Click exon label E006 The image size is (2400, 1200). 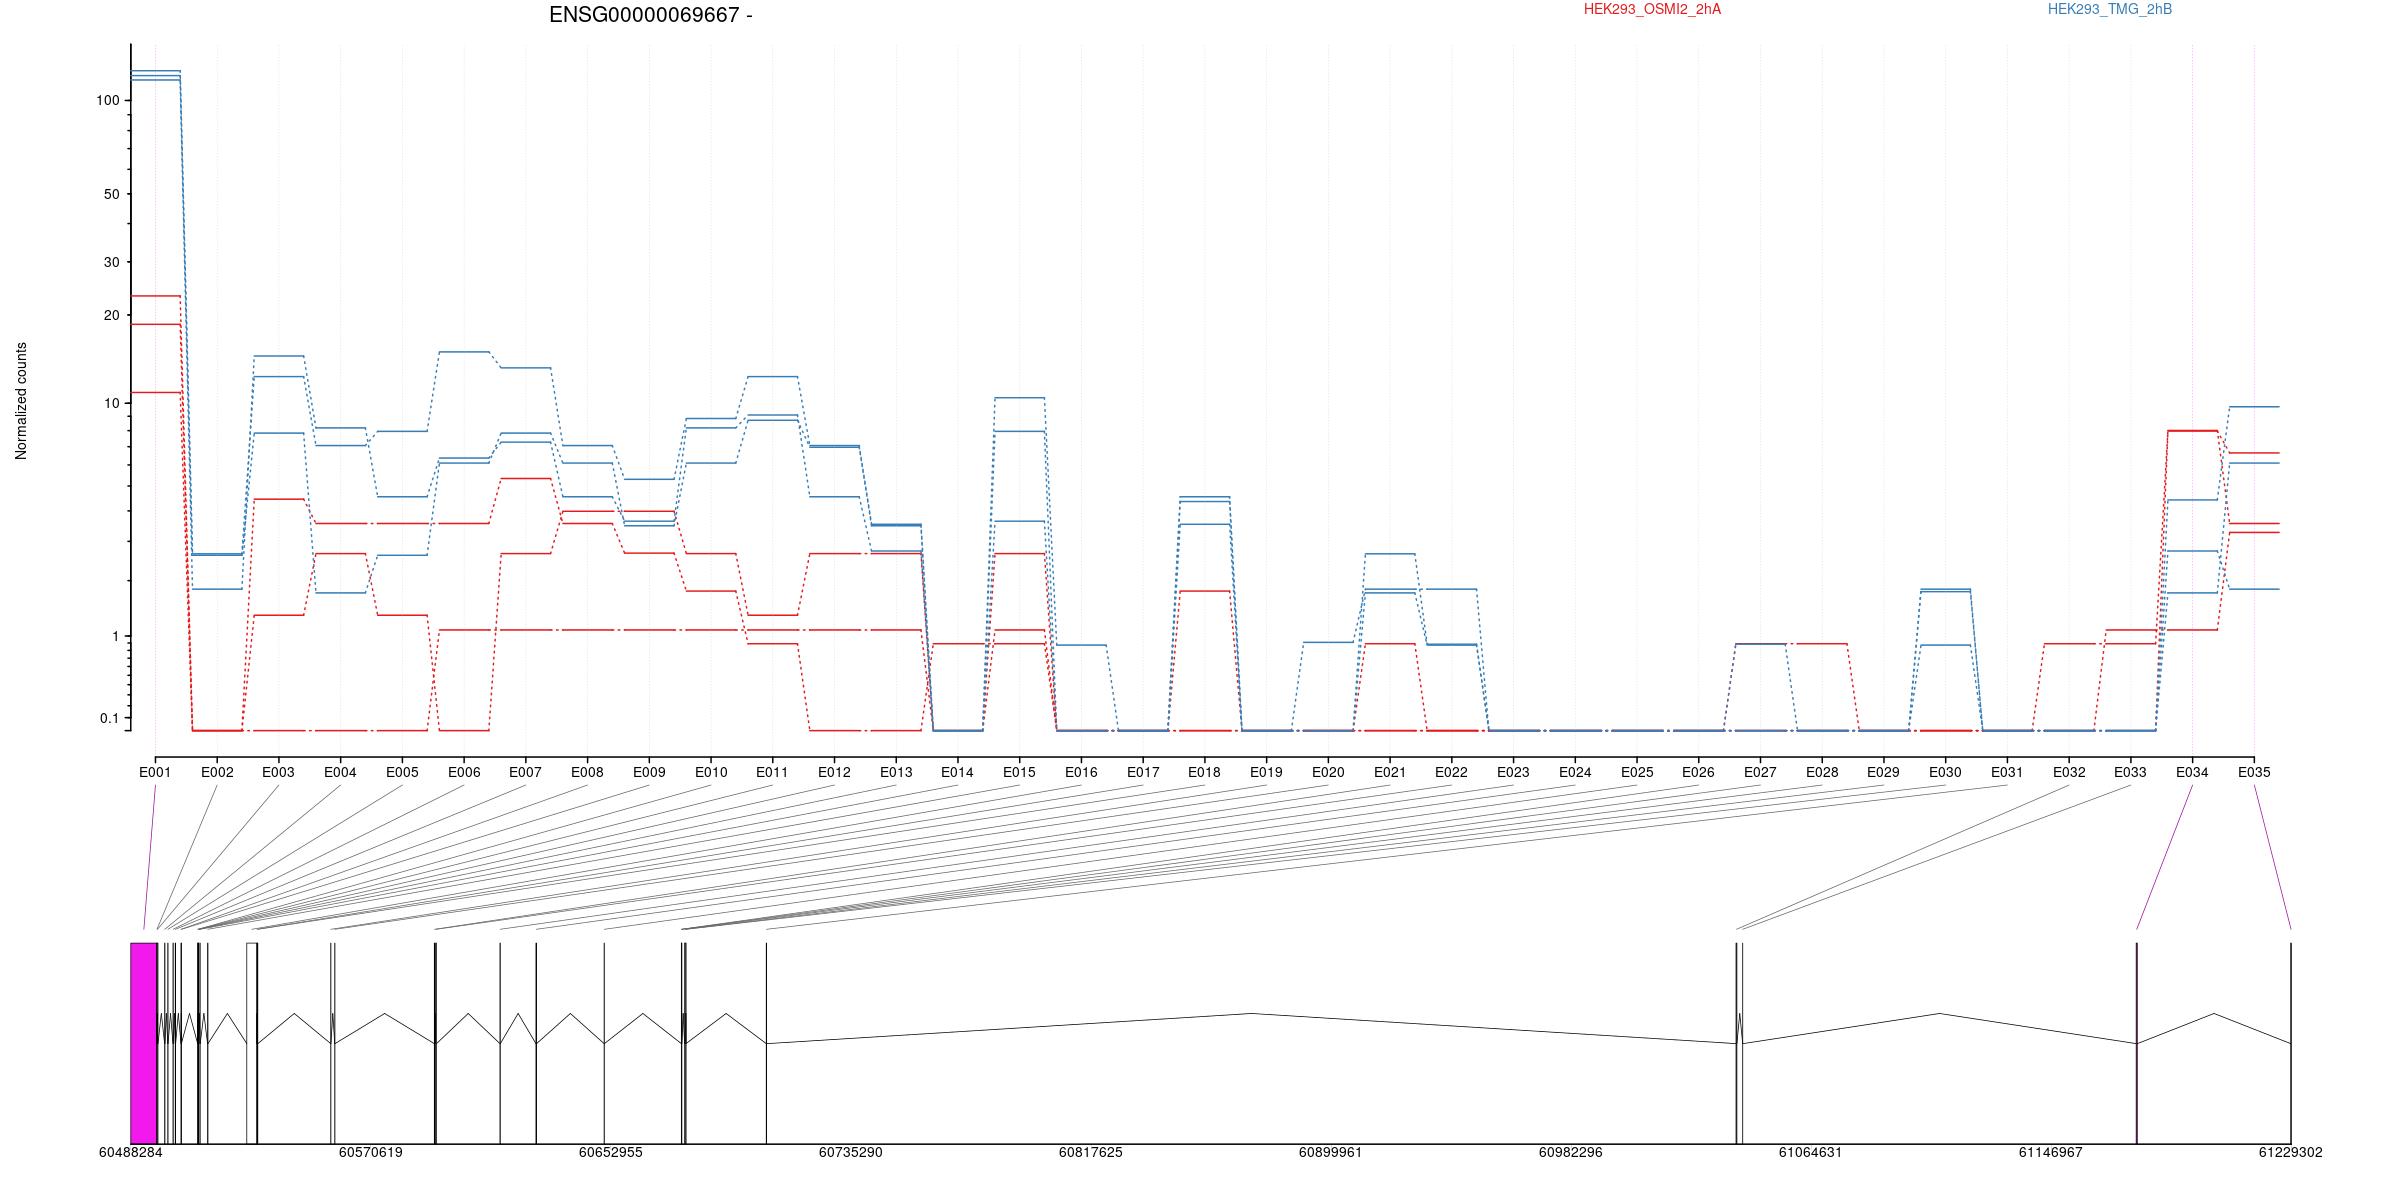[x=464, y=772]
